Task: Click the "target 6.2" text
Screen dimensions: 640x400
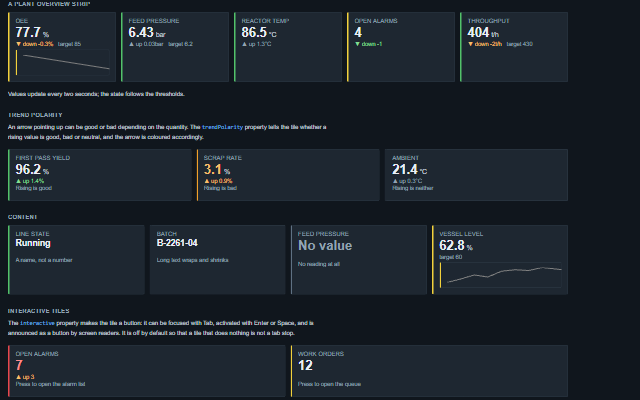Action: coord(180,44)
